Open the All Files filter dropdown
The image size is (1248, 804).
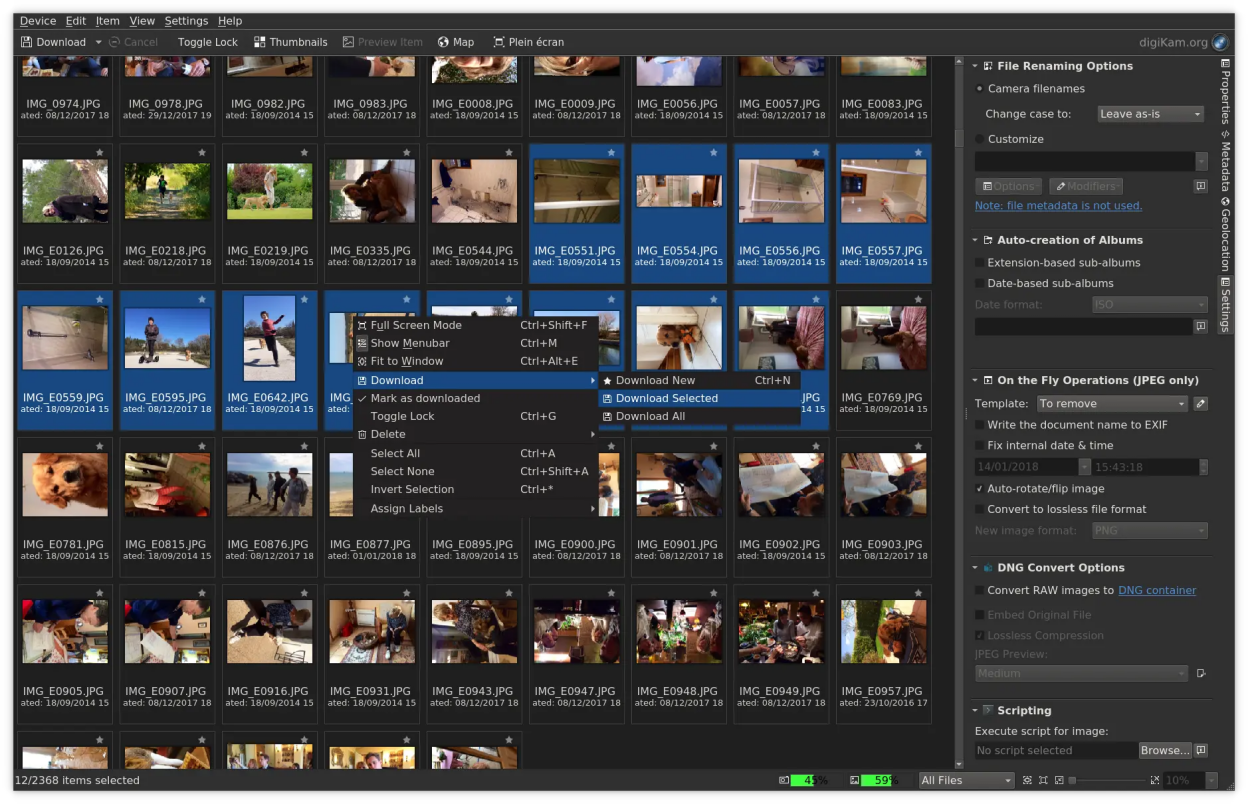[x=966, y=780]
